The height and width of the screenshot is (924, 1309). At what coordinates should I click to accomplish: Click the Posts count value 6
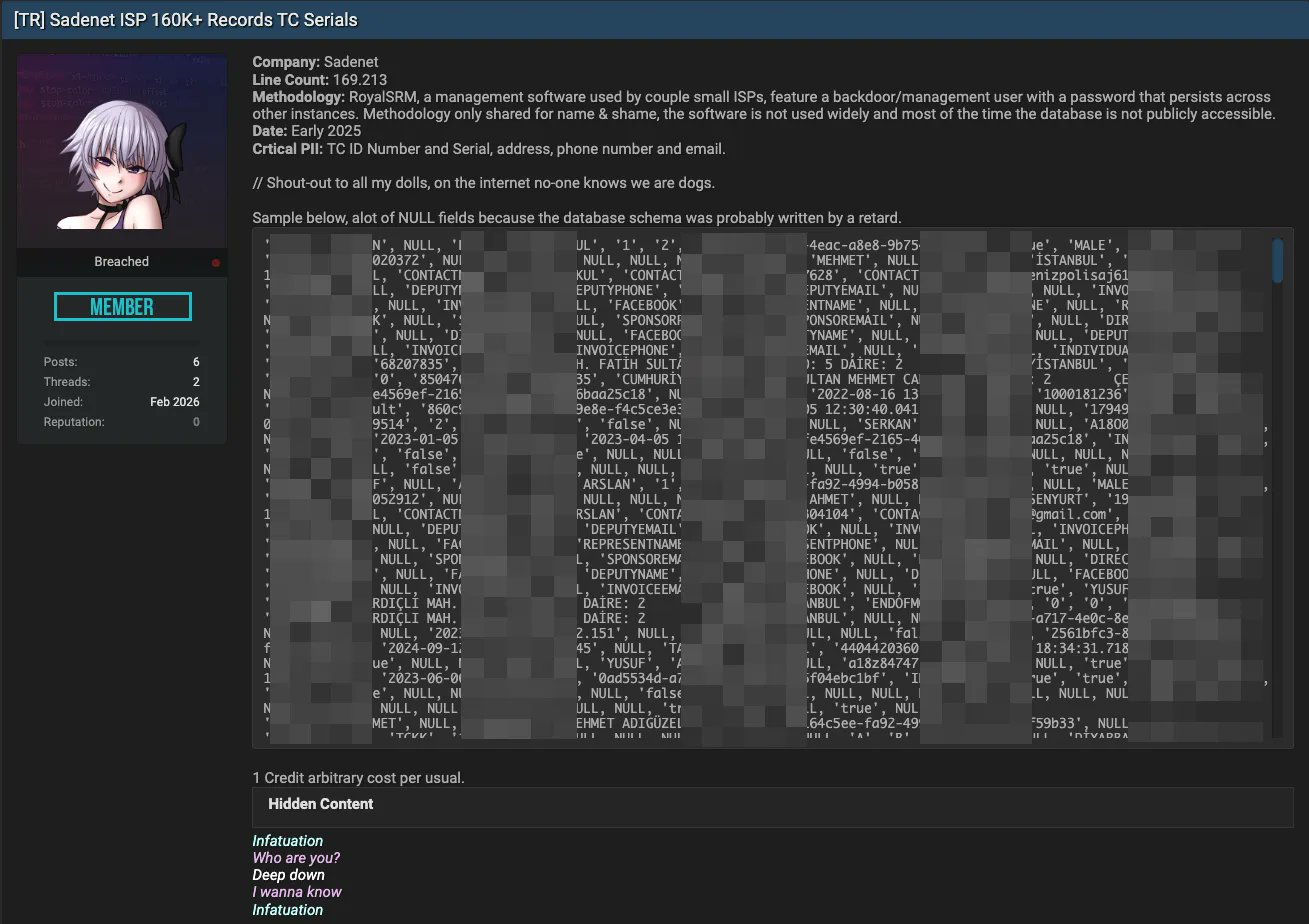196,362
